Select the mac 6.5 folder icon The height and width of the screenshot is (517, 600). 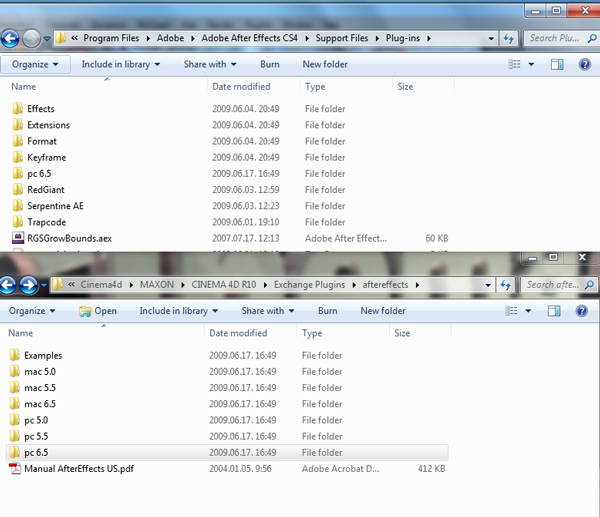coord(15,404)
